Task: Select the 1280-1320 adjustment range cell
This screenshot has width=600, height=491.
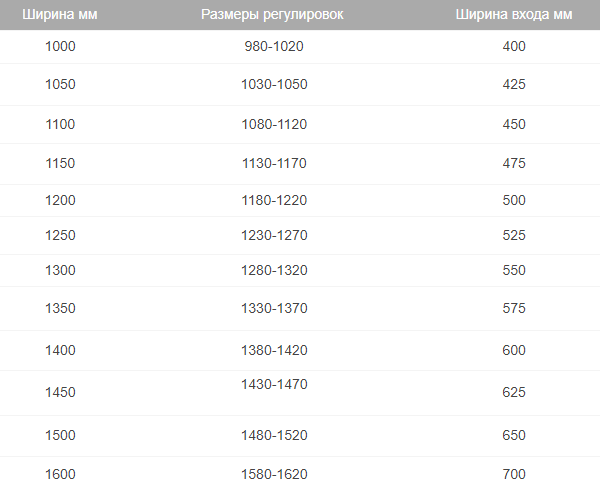Action: point(274,271)
